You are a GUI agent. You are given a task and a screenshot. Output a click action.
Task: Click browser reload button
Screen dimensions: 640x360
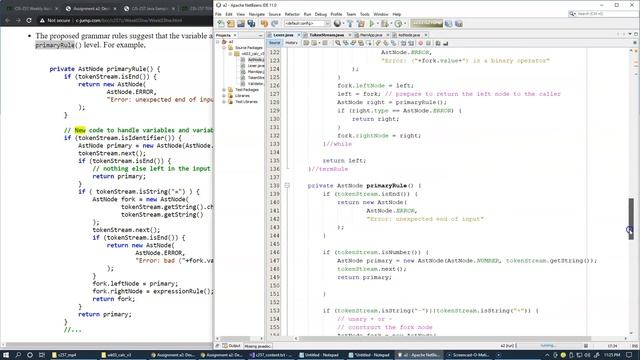[29, 20]
